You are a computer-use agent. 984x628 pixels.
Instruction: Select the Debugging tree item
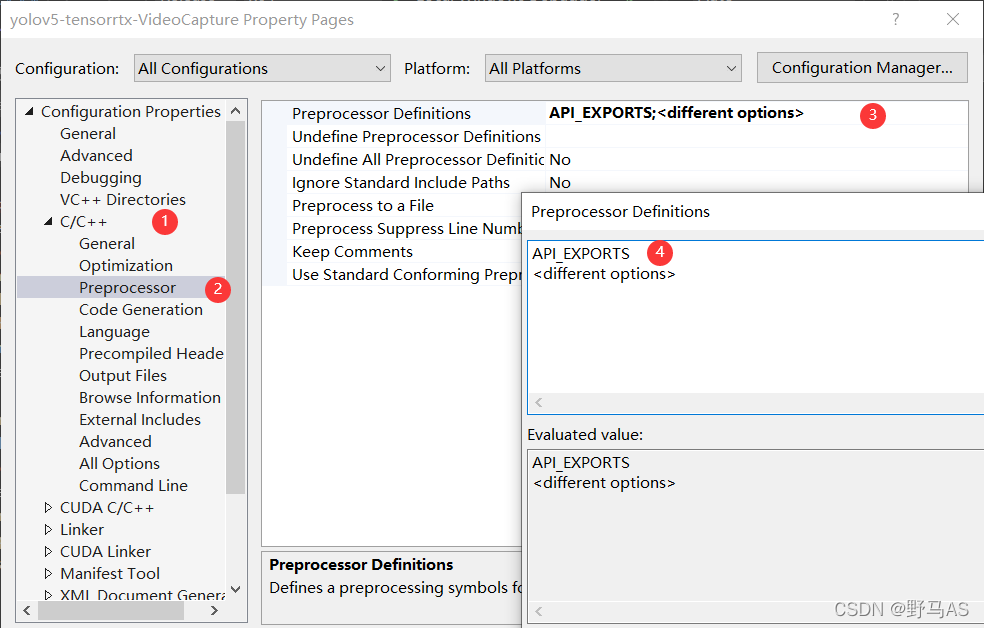point(100,177)
